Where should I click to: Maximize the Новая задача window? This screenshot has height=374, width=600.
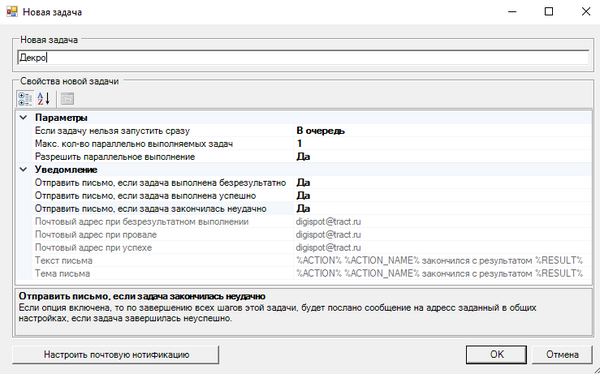(x=549, y=11)
